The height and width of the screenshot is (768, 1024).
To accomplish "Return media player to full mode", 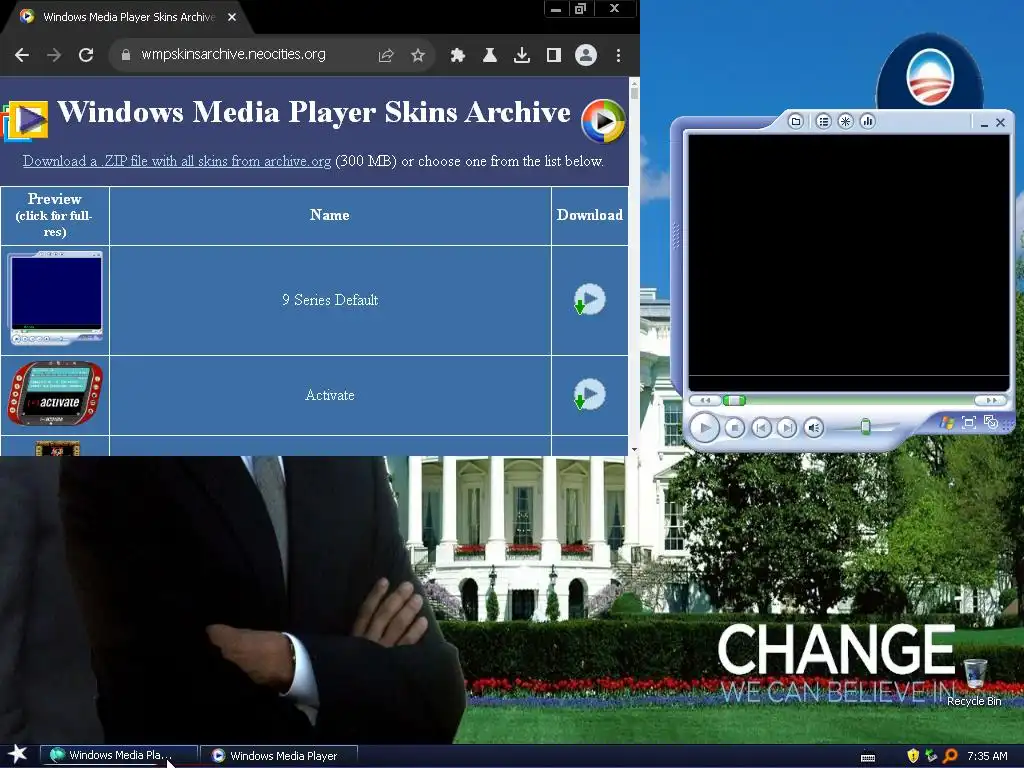I will point(991,423).
